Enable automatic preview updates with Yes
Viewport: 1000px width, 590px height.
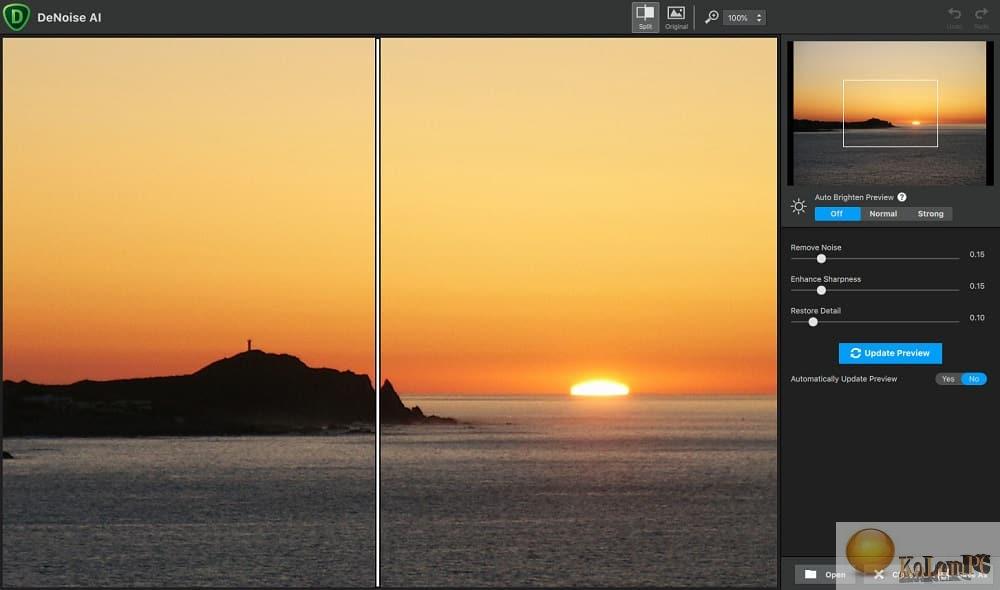coord(948,379)
